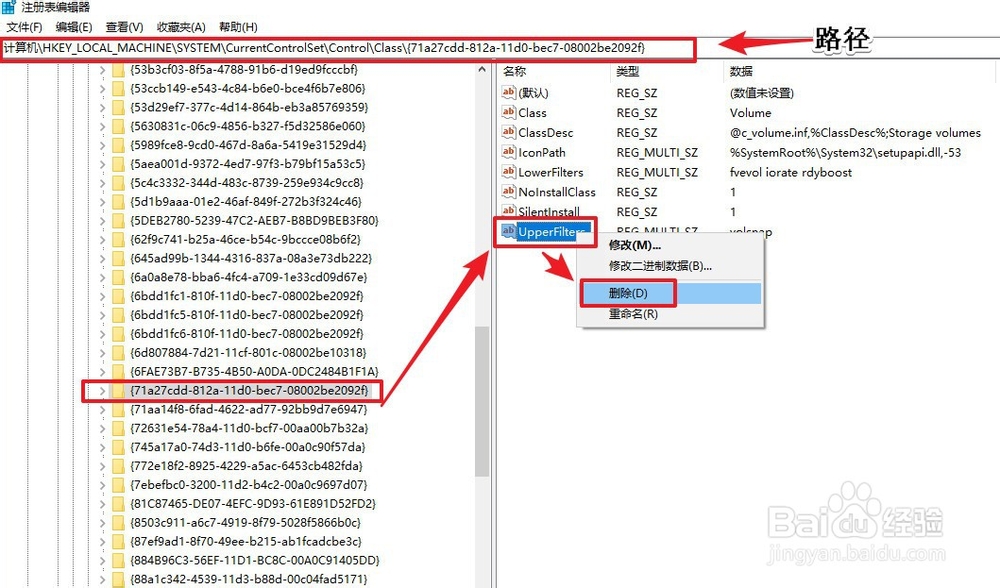Expand the {71aa14f8-6fad-4622-ad77-92bb9d7e6947} key

[x=103, y=409]
